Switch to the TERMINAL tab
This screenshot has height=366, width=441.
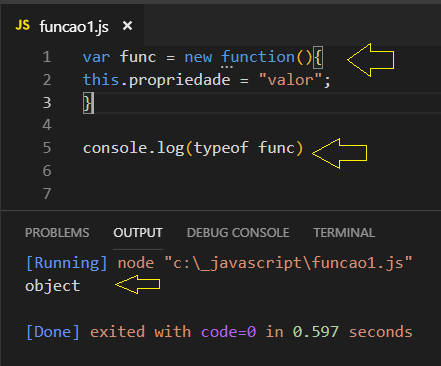pos(344,232)
